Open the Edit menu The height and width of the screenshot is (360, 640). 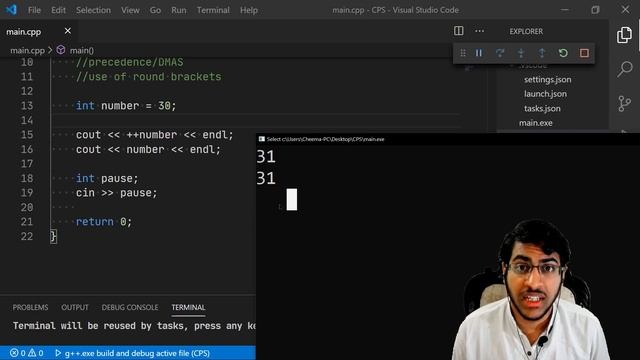(58, 10)
